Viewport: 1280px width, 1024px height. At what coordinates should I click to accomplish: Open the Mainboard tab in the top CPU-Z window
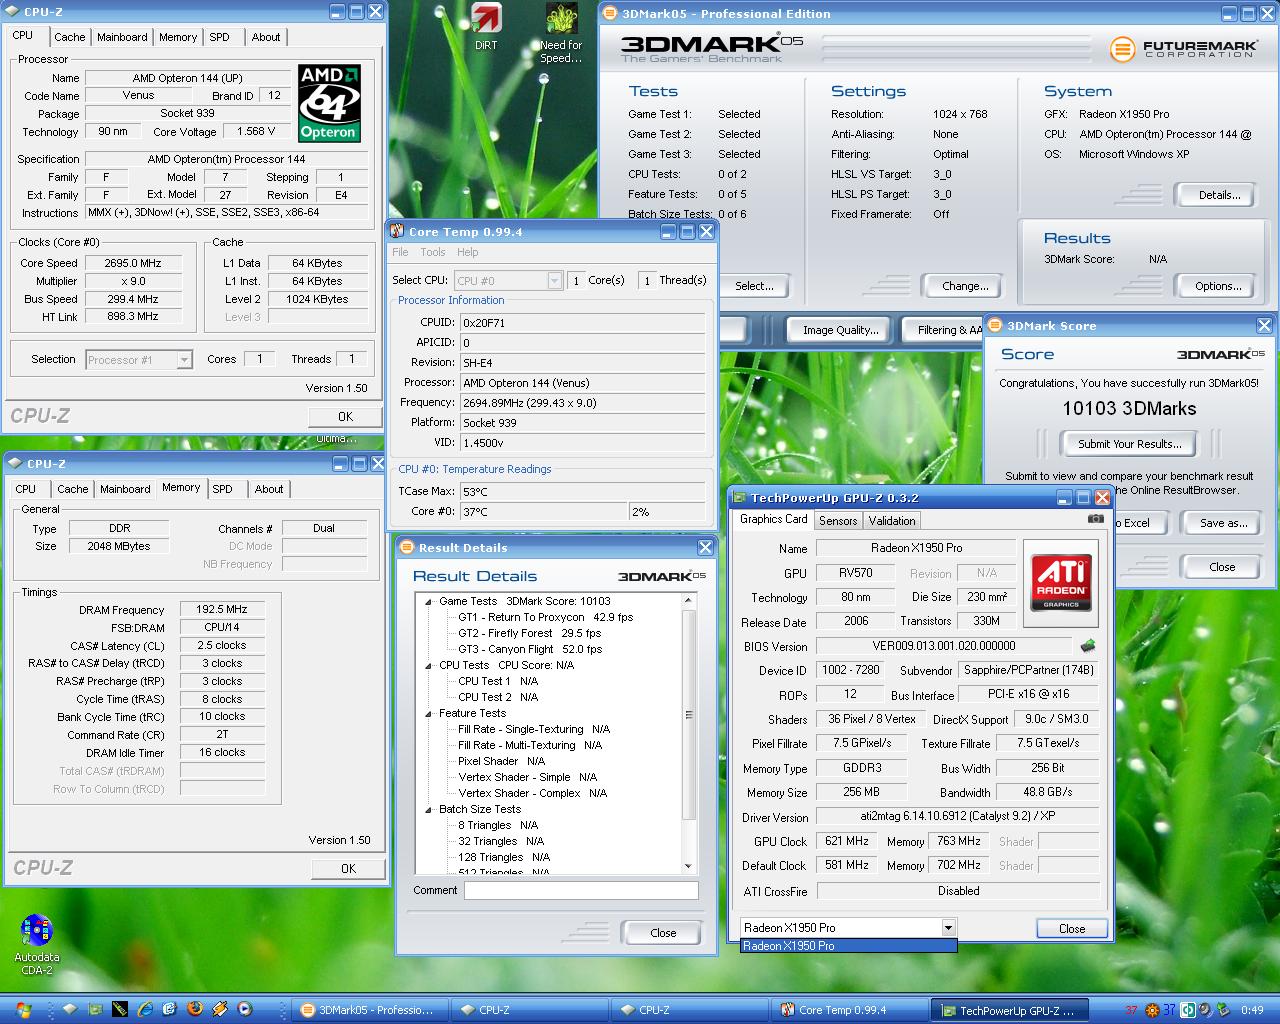[122, 37]
